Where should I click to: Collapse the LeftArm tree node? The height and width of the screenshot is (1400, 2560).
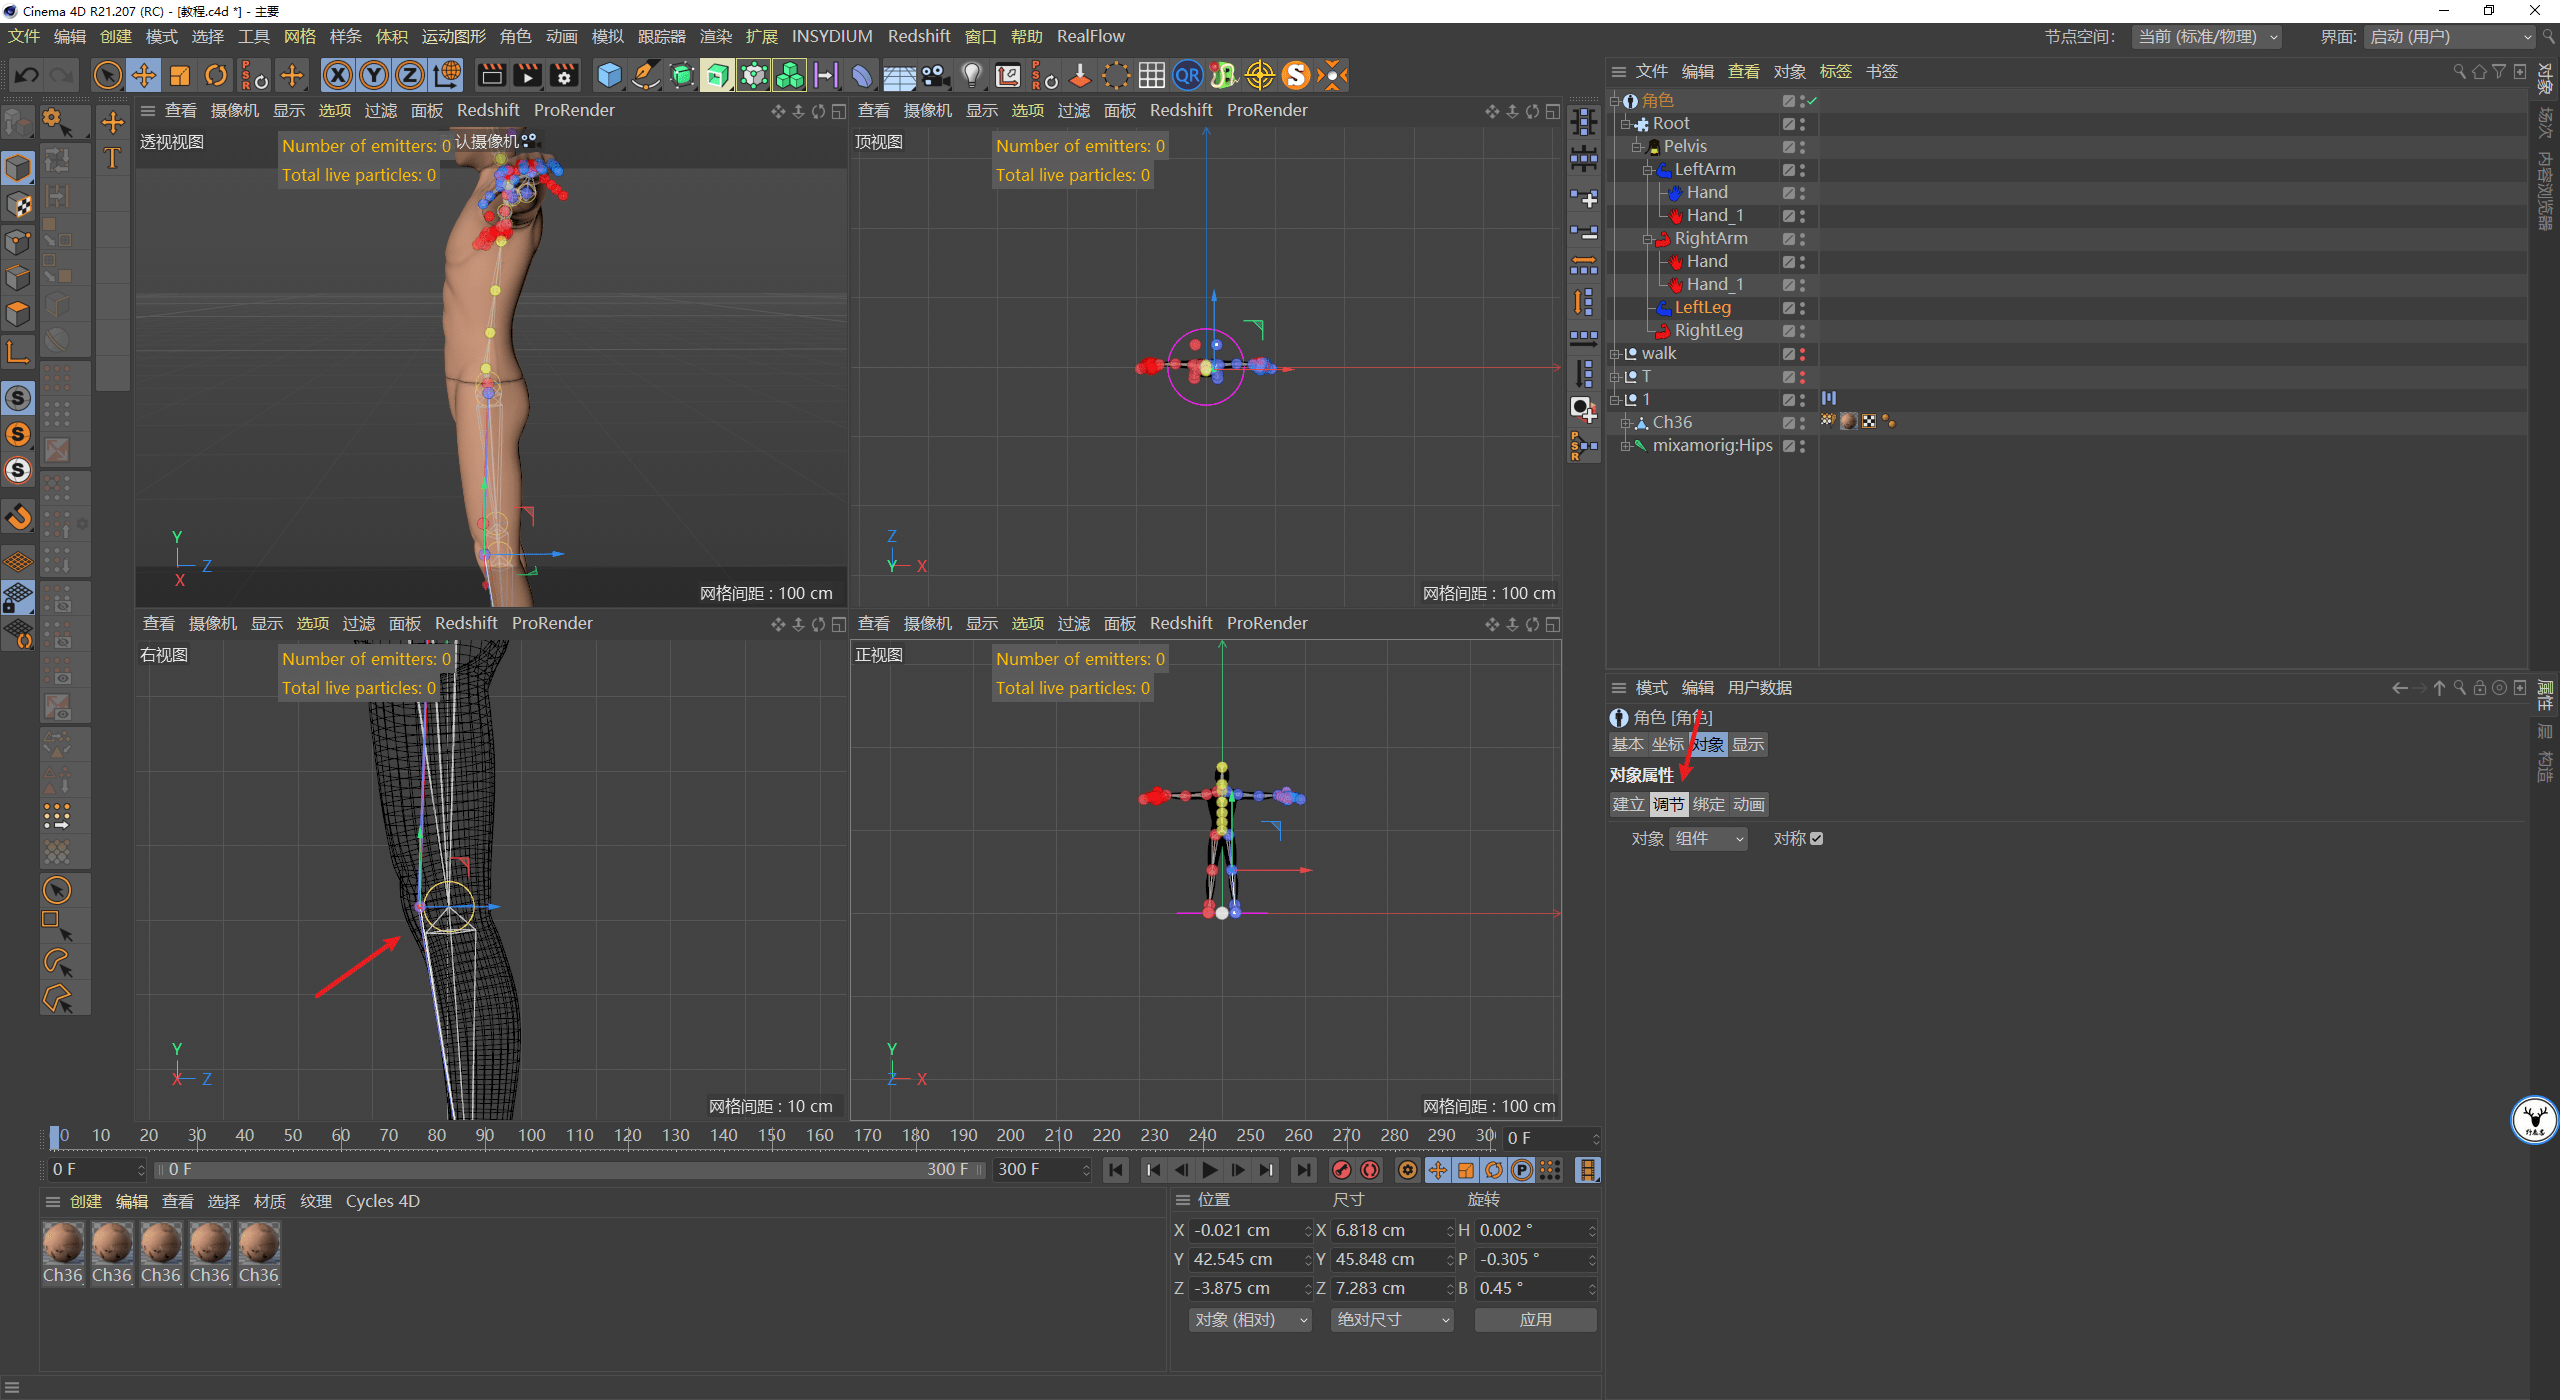pos(1647,170)
